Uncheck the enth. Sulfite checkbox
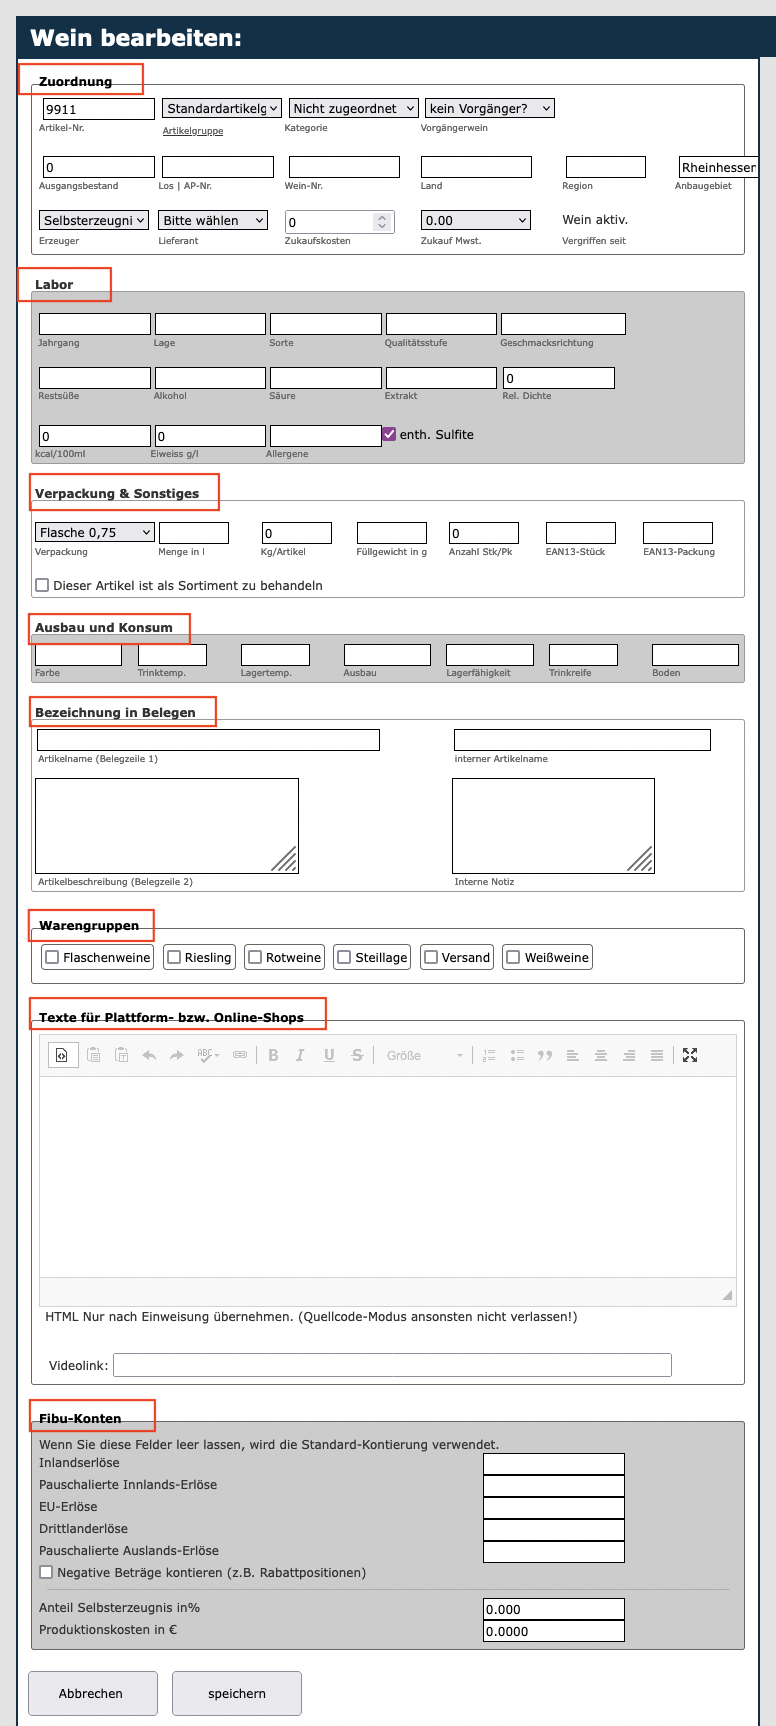This screenshot has width=776, height=1726. 389,435
